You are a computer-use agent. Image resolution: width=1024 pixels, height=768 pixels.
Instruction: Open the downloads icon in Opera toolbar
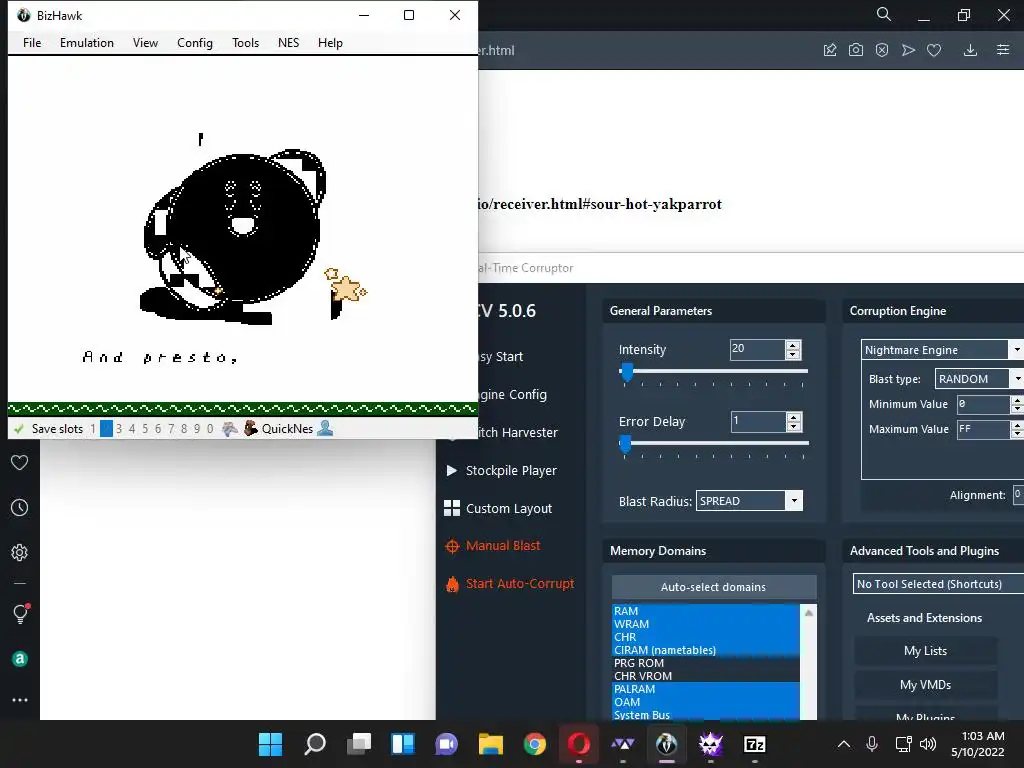(970, 50)
